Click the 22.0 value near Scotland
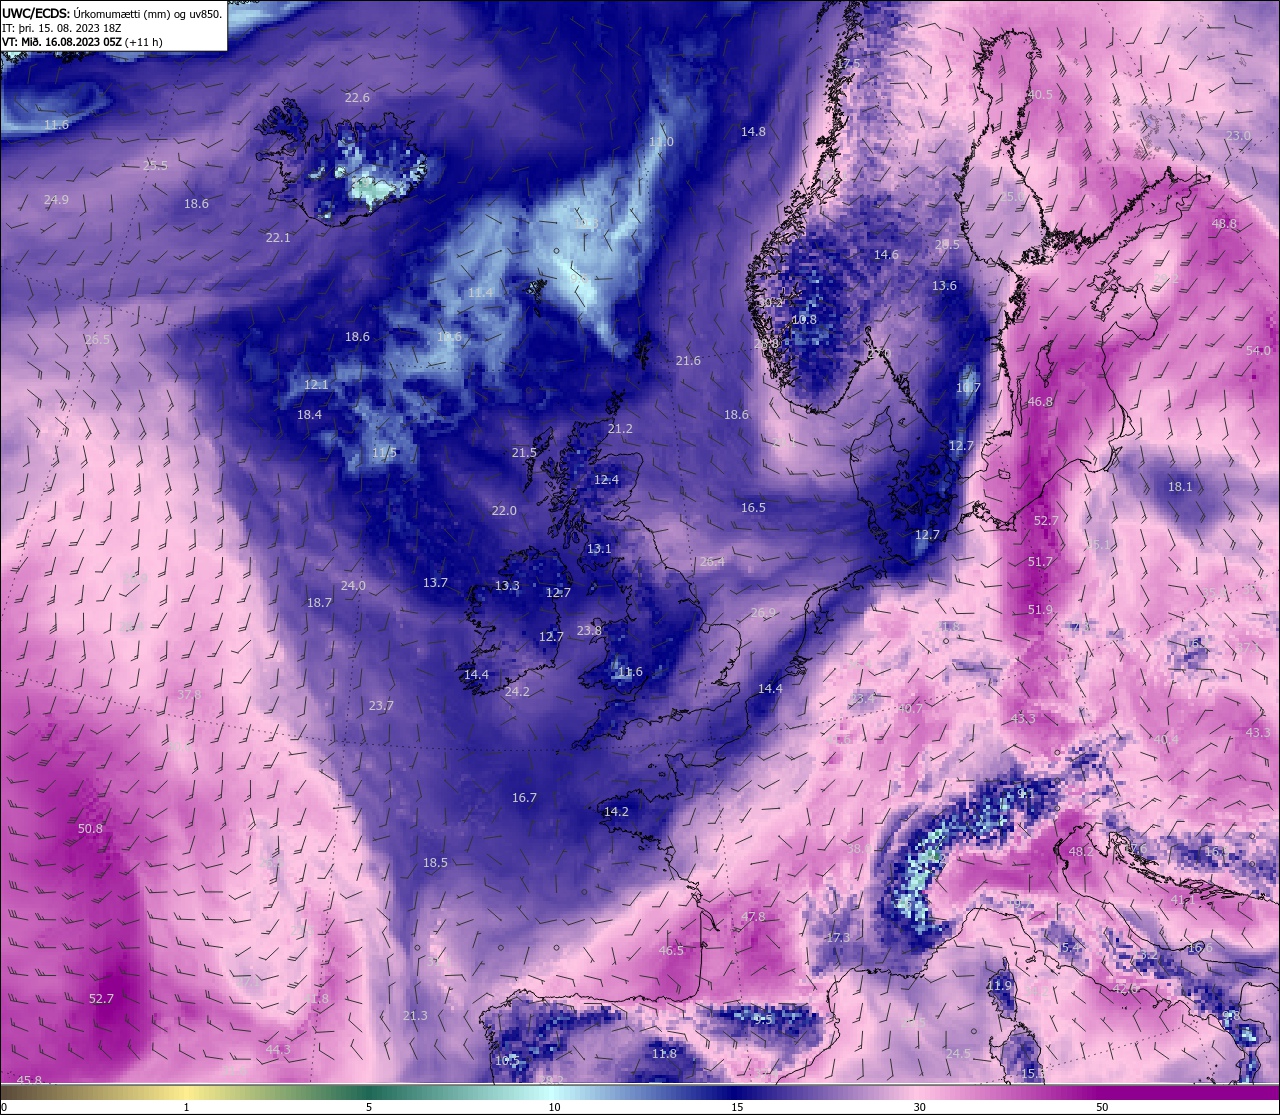 [x=504, y=511]
